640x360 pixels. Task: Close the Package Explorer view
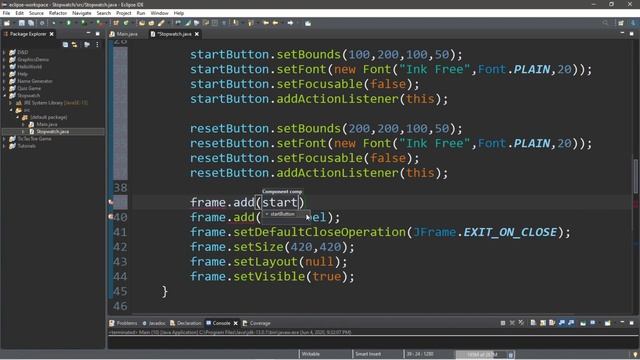[x=52, y=34]
